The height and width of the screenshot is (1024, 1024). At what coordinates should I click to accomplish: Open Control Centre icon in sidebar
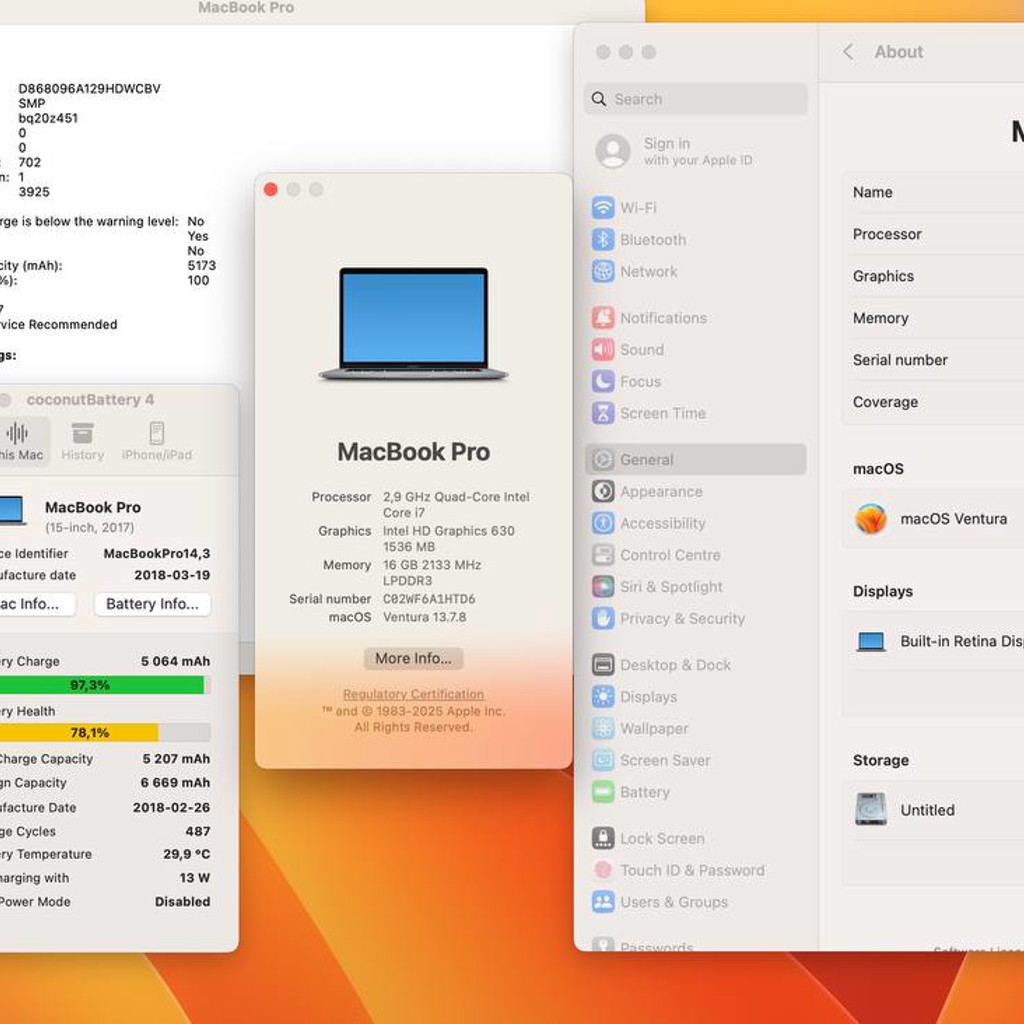pos(603,555)
